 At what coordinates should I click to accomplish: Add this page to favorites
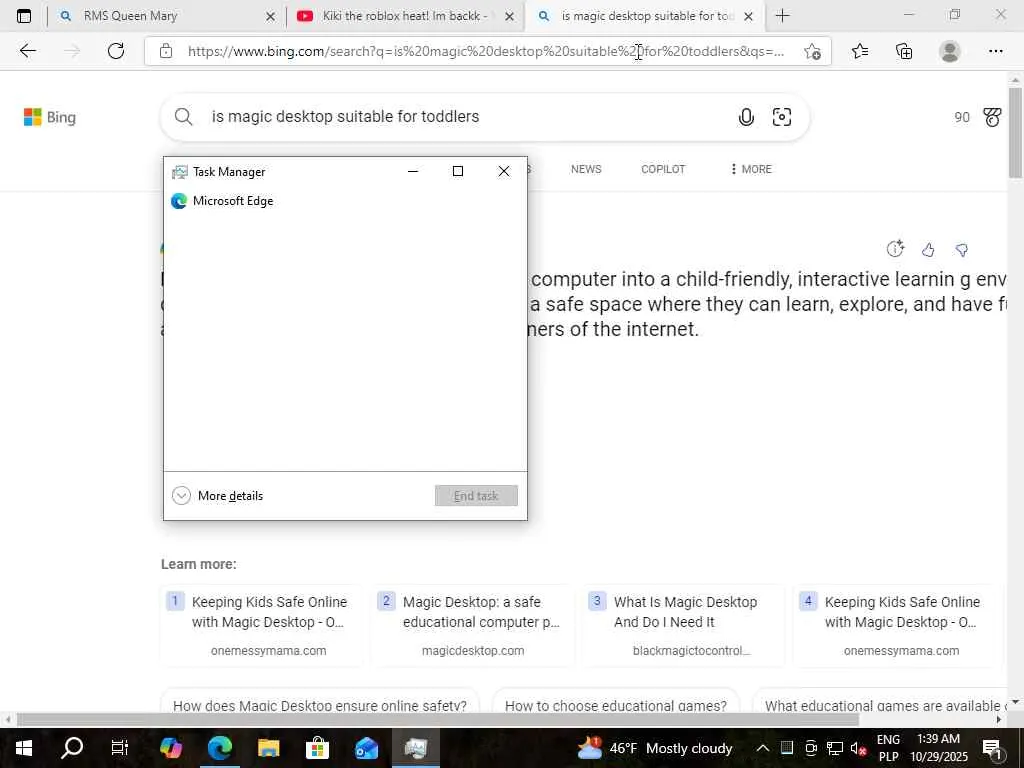point(812,52)
